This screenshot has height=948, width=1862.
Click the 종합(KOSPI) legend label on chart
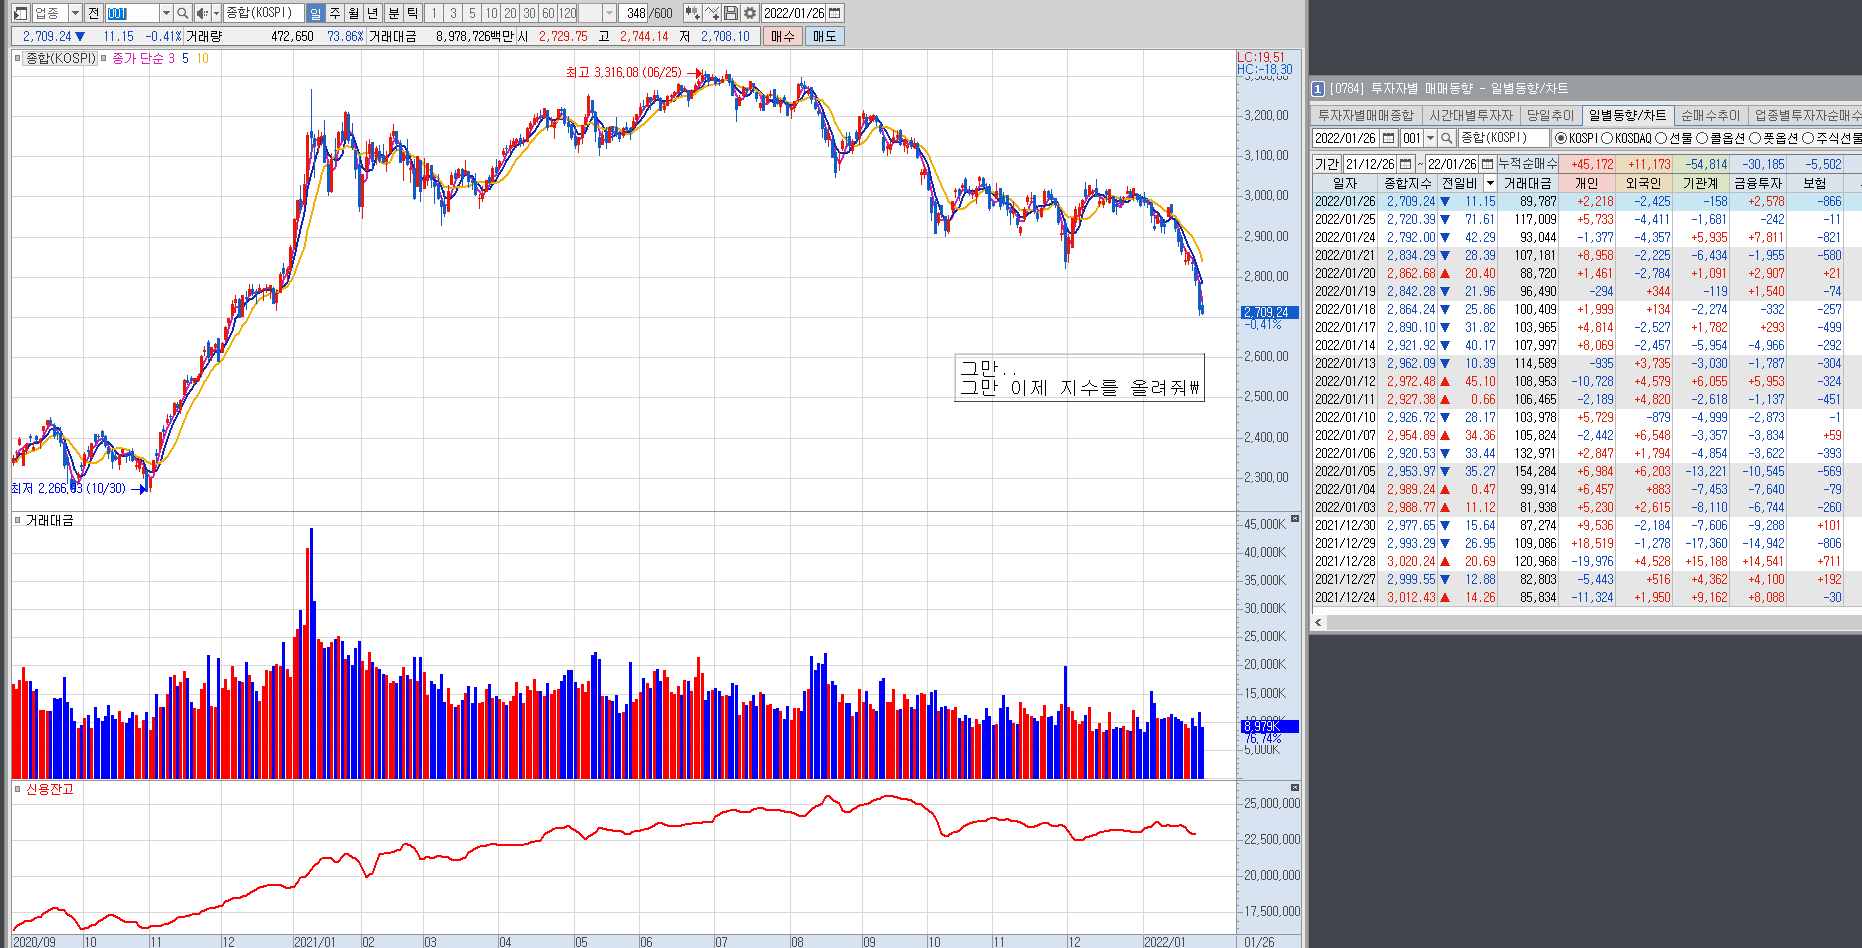pyautogui.click(x=61, y=58)
